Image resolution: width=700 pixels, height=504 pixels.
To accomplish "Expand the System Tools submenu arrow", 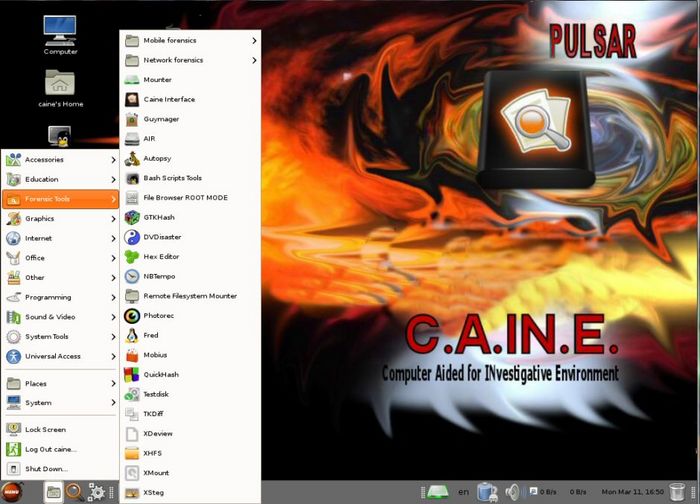I will [113, 337].
